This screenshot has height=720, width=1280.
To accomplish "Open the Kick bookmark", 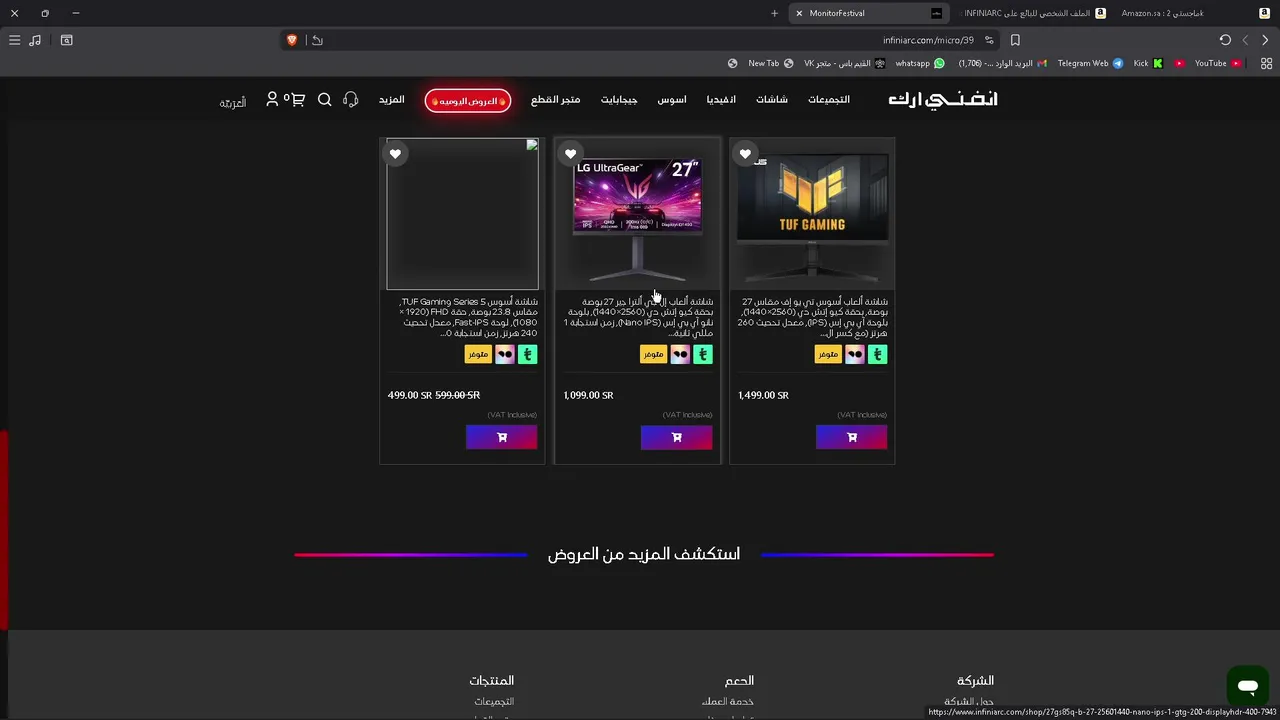I will pos(1148,63).
